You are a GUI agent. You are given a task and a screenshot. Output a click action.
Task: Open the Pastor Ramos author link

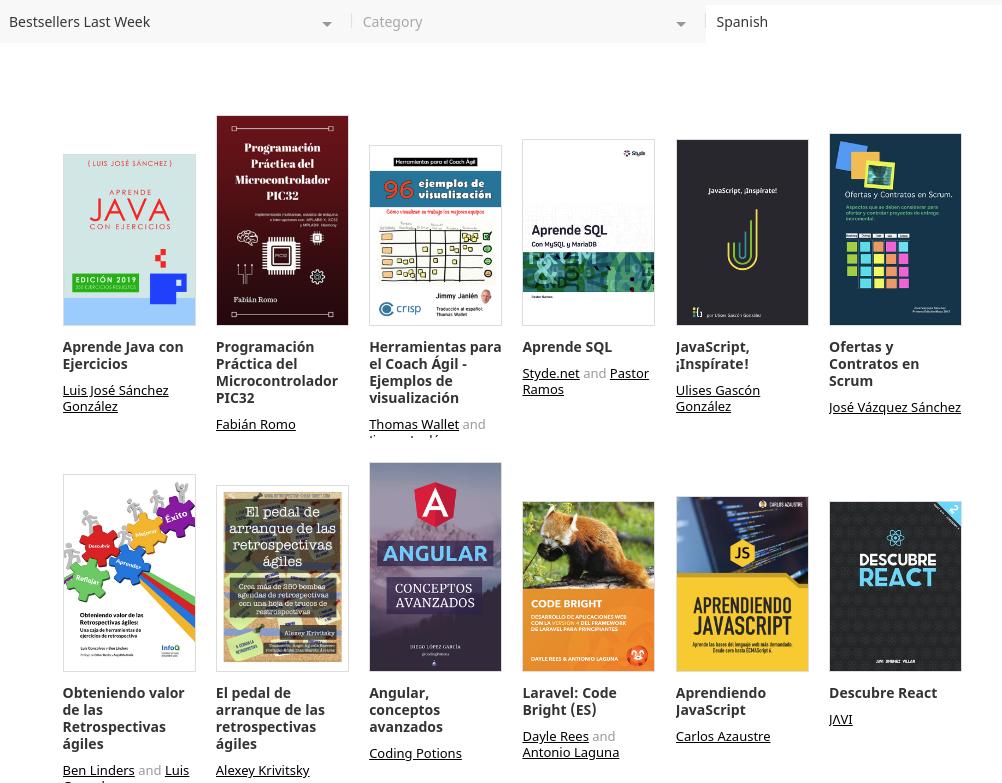[585, 382]
